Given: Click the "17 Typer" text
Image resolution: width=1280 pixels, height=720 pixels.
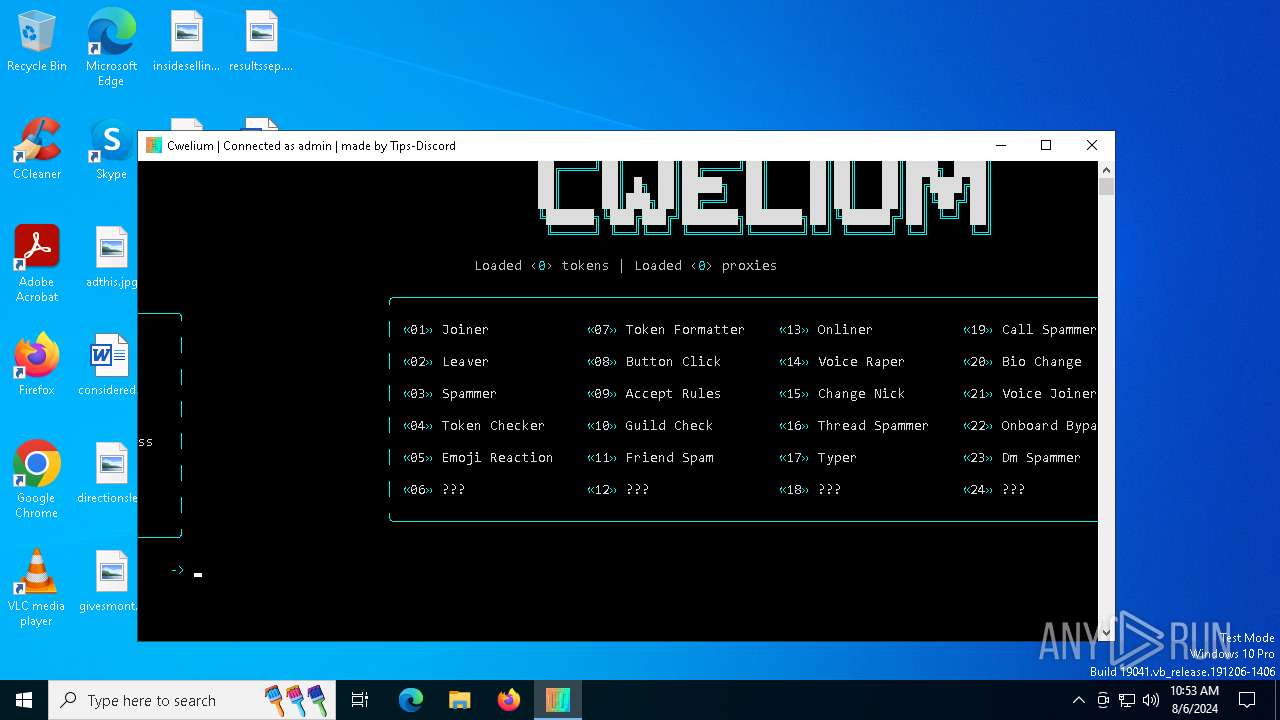Looking at the screenshot, I should tap(818, 458).
